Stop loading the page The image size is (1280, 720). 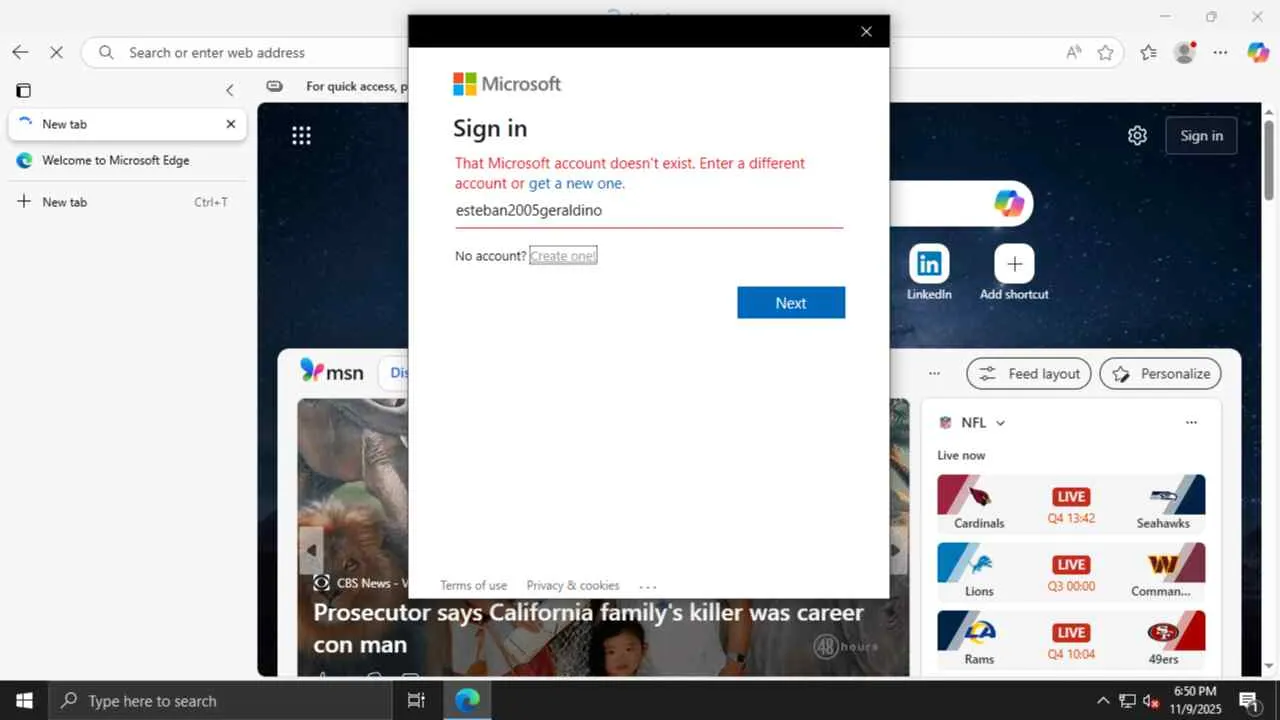click(56, 52)
